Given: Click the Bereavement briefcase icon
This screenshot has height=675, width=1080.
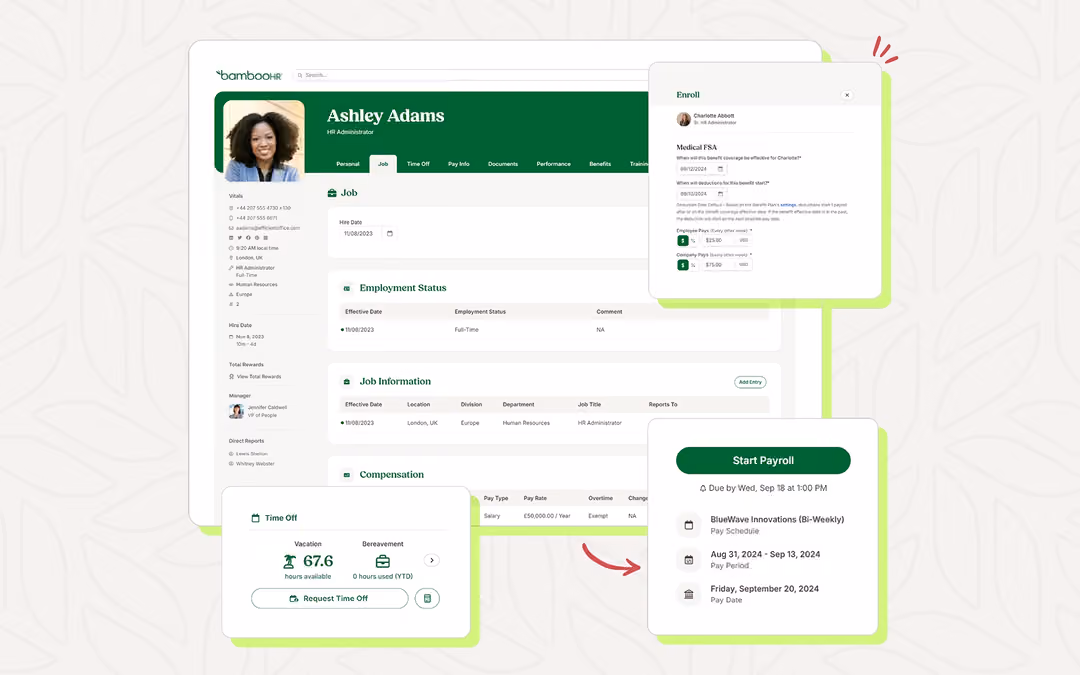Looking at the screenshot, I should 383,561.
